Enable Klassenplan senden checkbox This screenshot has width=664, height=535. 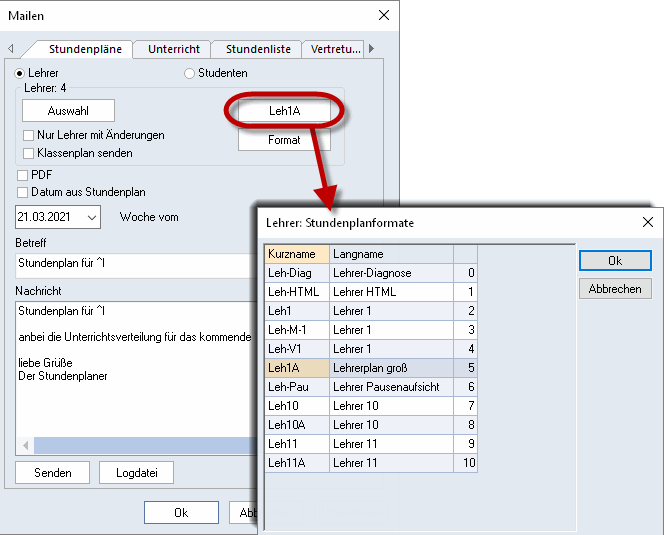pos(28,153)
